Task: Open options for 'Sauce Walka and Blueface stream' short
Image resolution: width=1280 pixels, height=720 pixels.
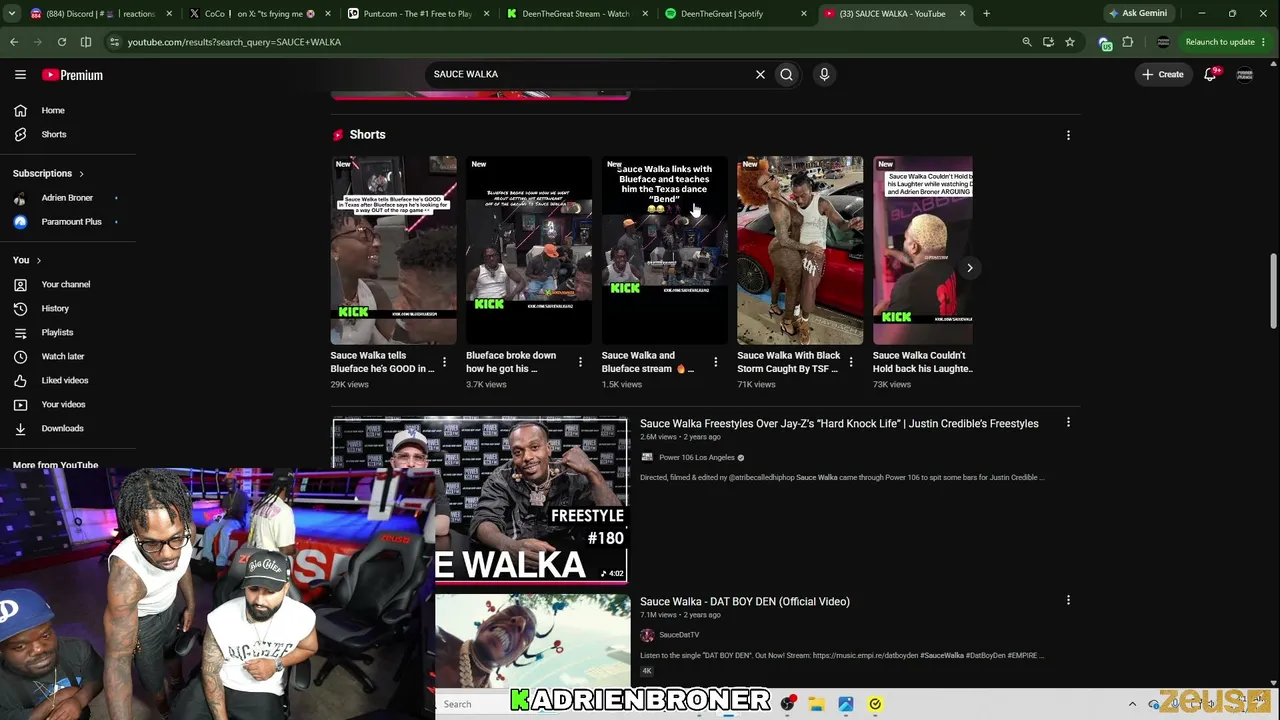Action: 715,362
